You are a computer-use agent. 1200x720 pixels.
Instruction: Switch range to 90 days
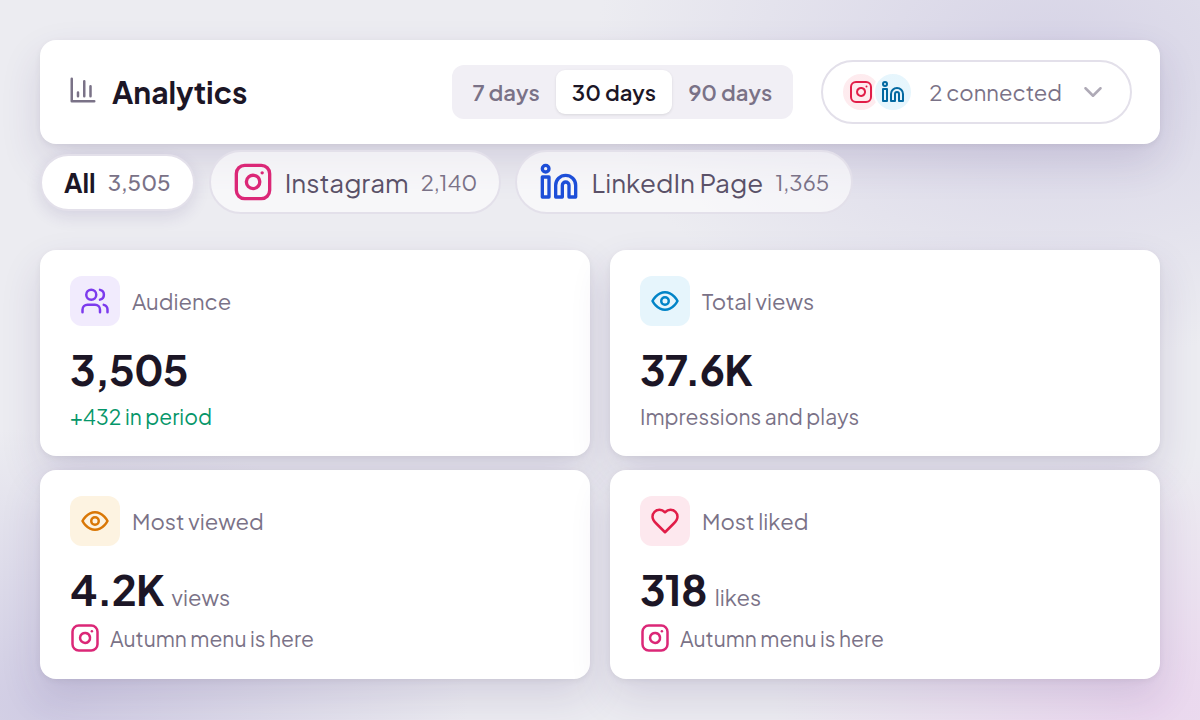coord(730,93)
